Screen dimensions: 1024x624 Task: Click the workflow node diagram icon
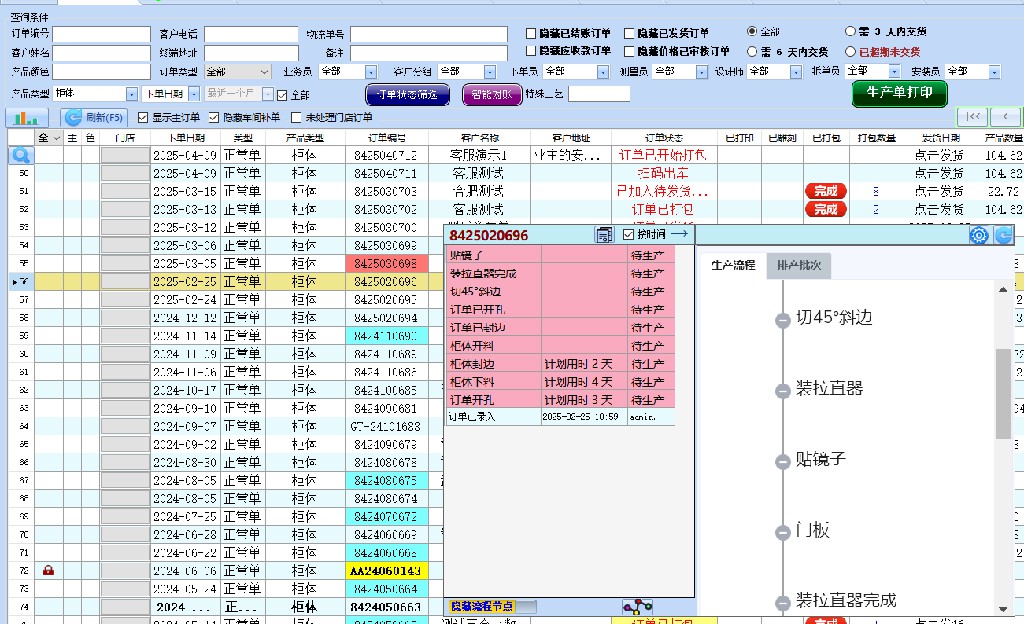point(637,607)
